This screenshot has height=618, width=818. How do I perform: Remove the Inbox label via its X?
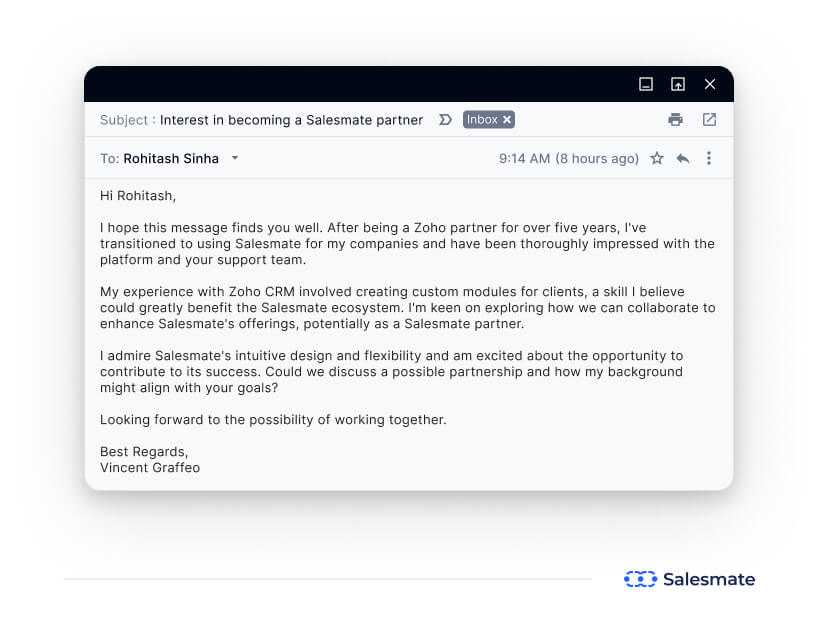coord(506,119)
